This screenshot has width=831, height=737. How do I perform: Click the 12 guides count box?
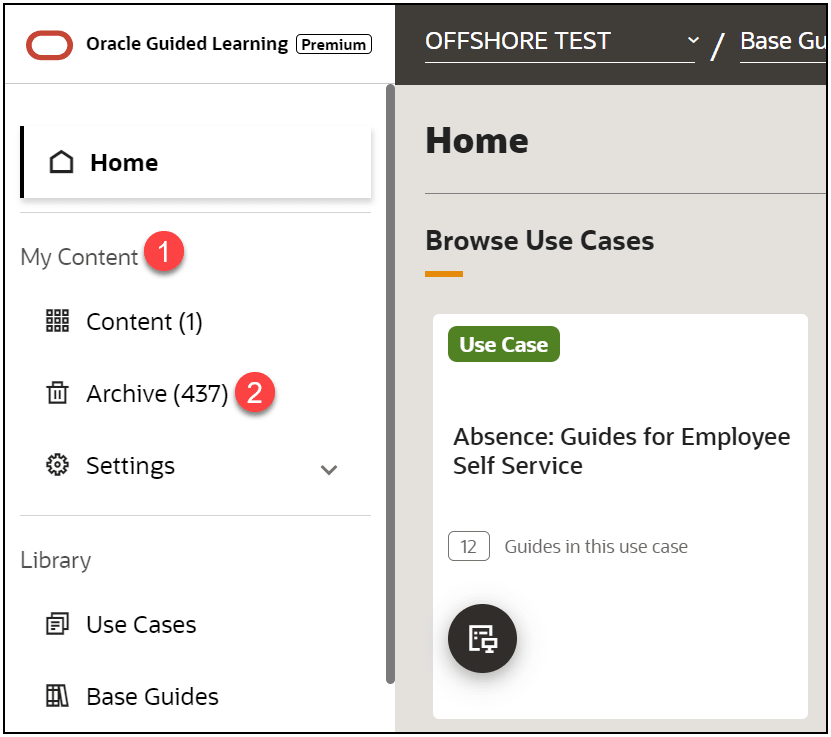(x=468, y=546)
